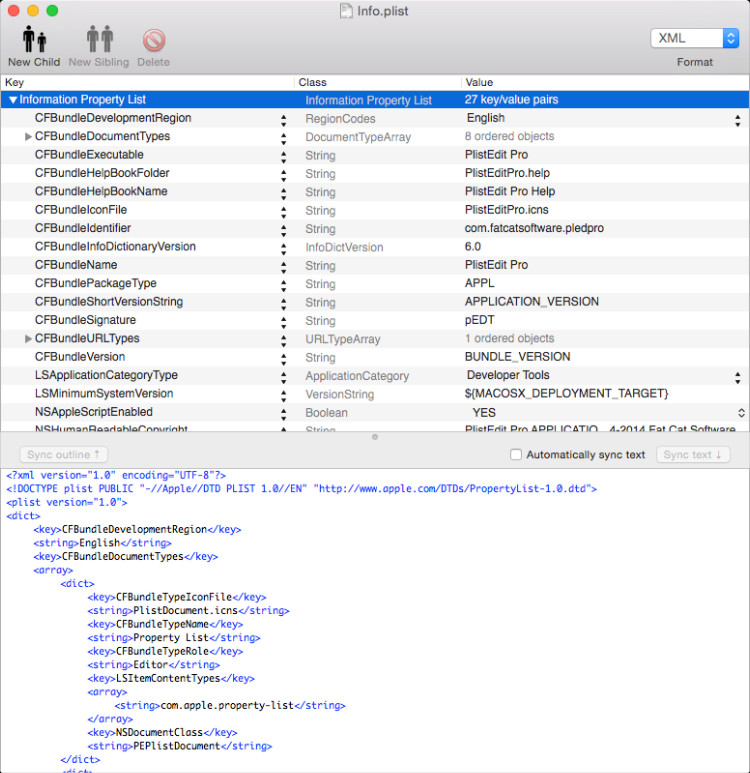
Task: Open the XML format dropdown
Action: [x=694, y=38]
